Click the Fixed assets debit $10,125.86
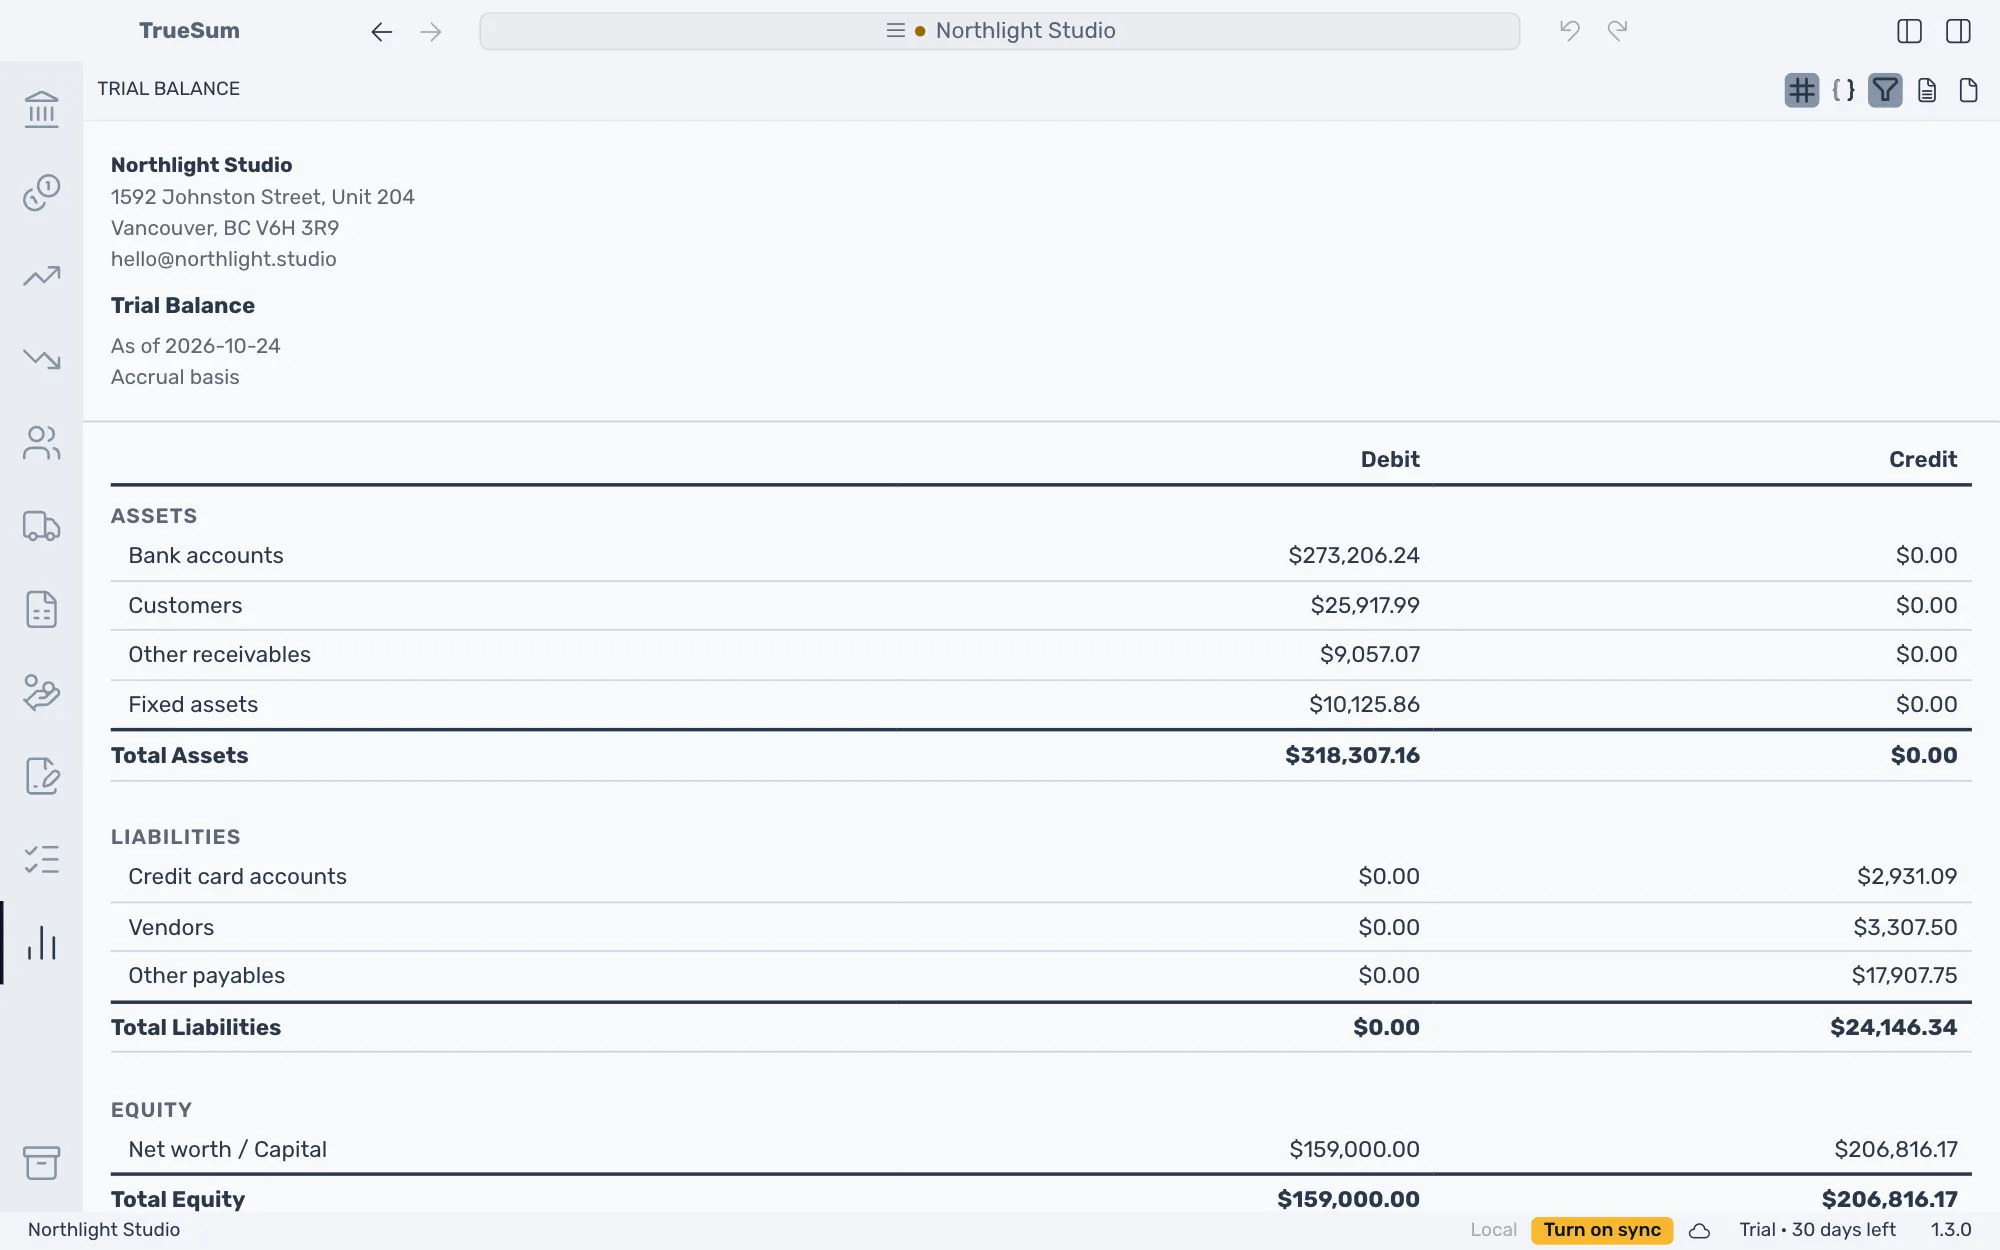The width and height of the screenshot is (2000, 1250). coord(1364,705)
